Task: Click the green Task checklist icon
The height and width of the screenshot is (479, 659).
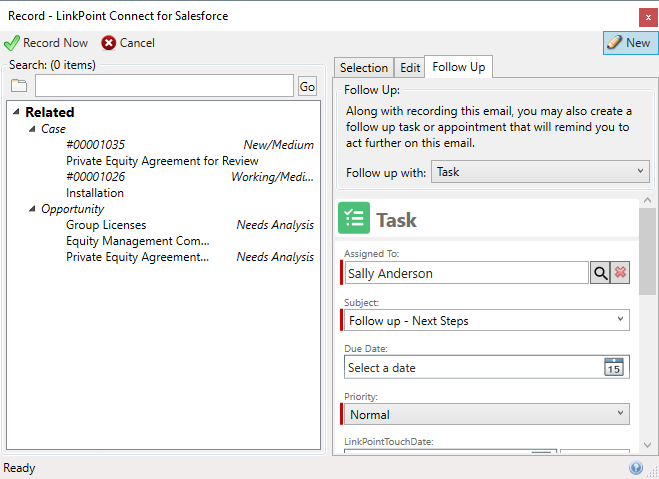Action: [354, 218]
